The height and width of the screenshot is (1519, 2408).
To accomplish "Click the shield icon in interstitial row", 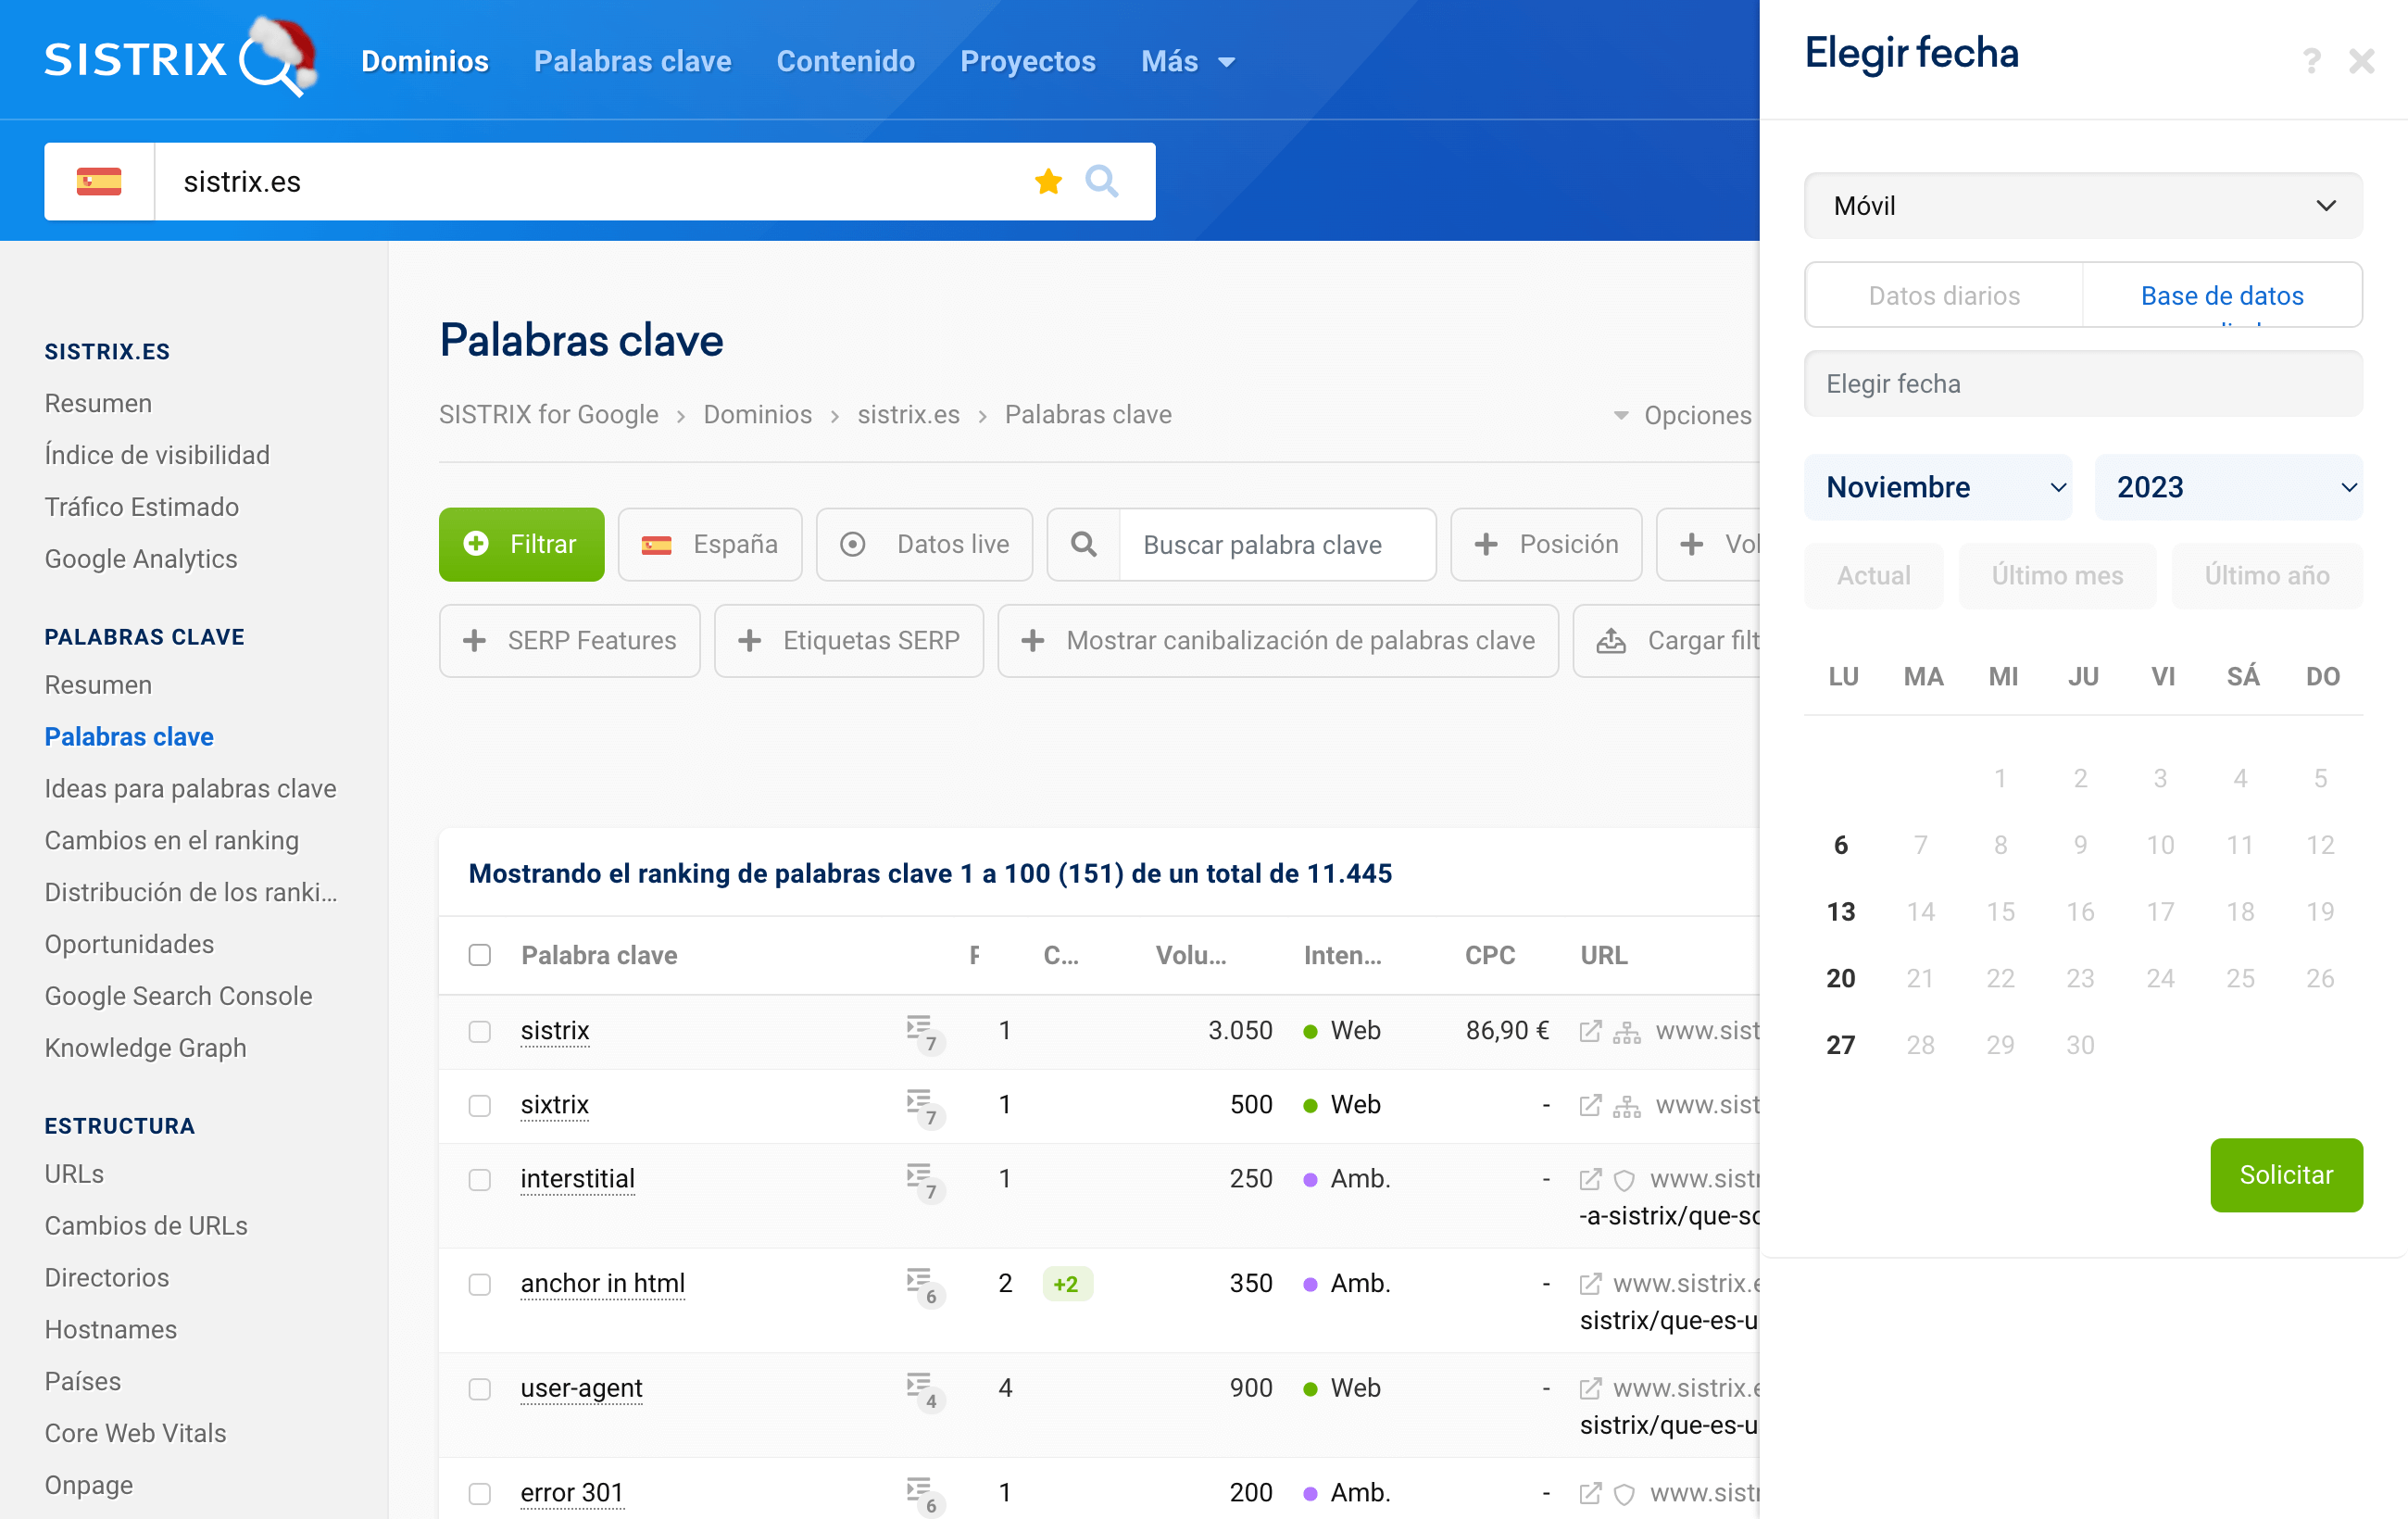I will pyautogui.click(x=1624, y=1180).
